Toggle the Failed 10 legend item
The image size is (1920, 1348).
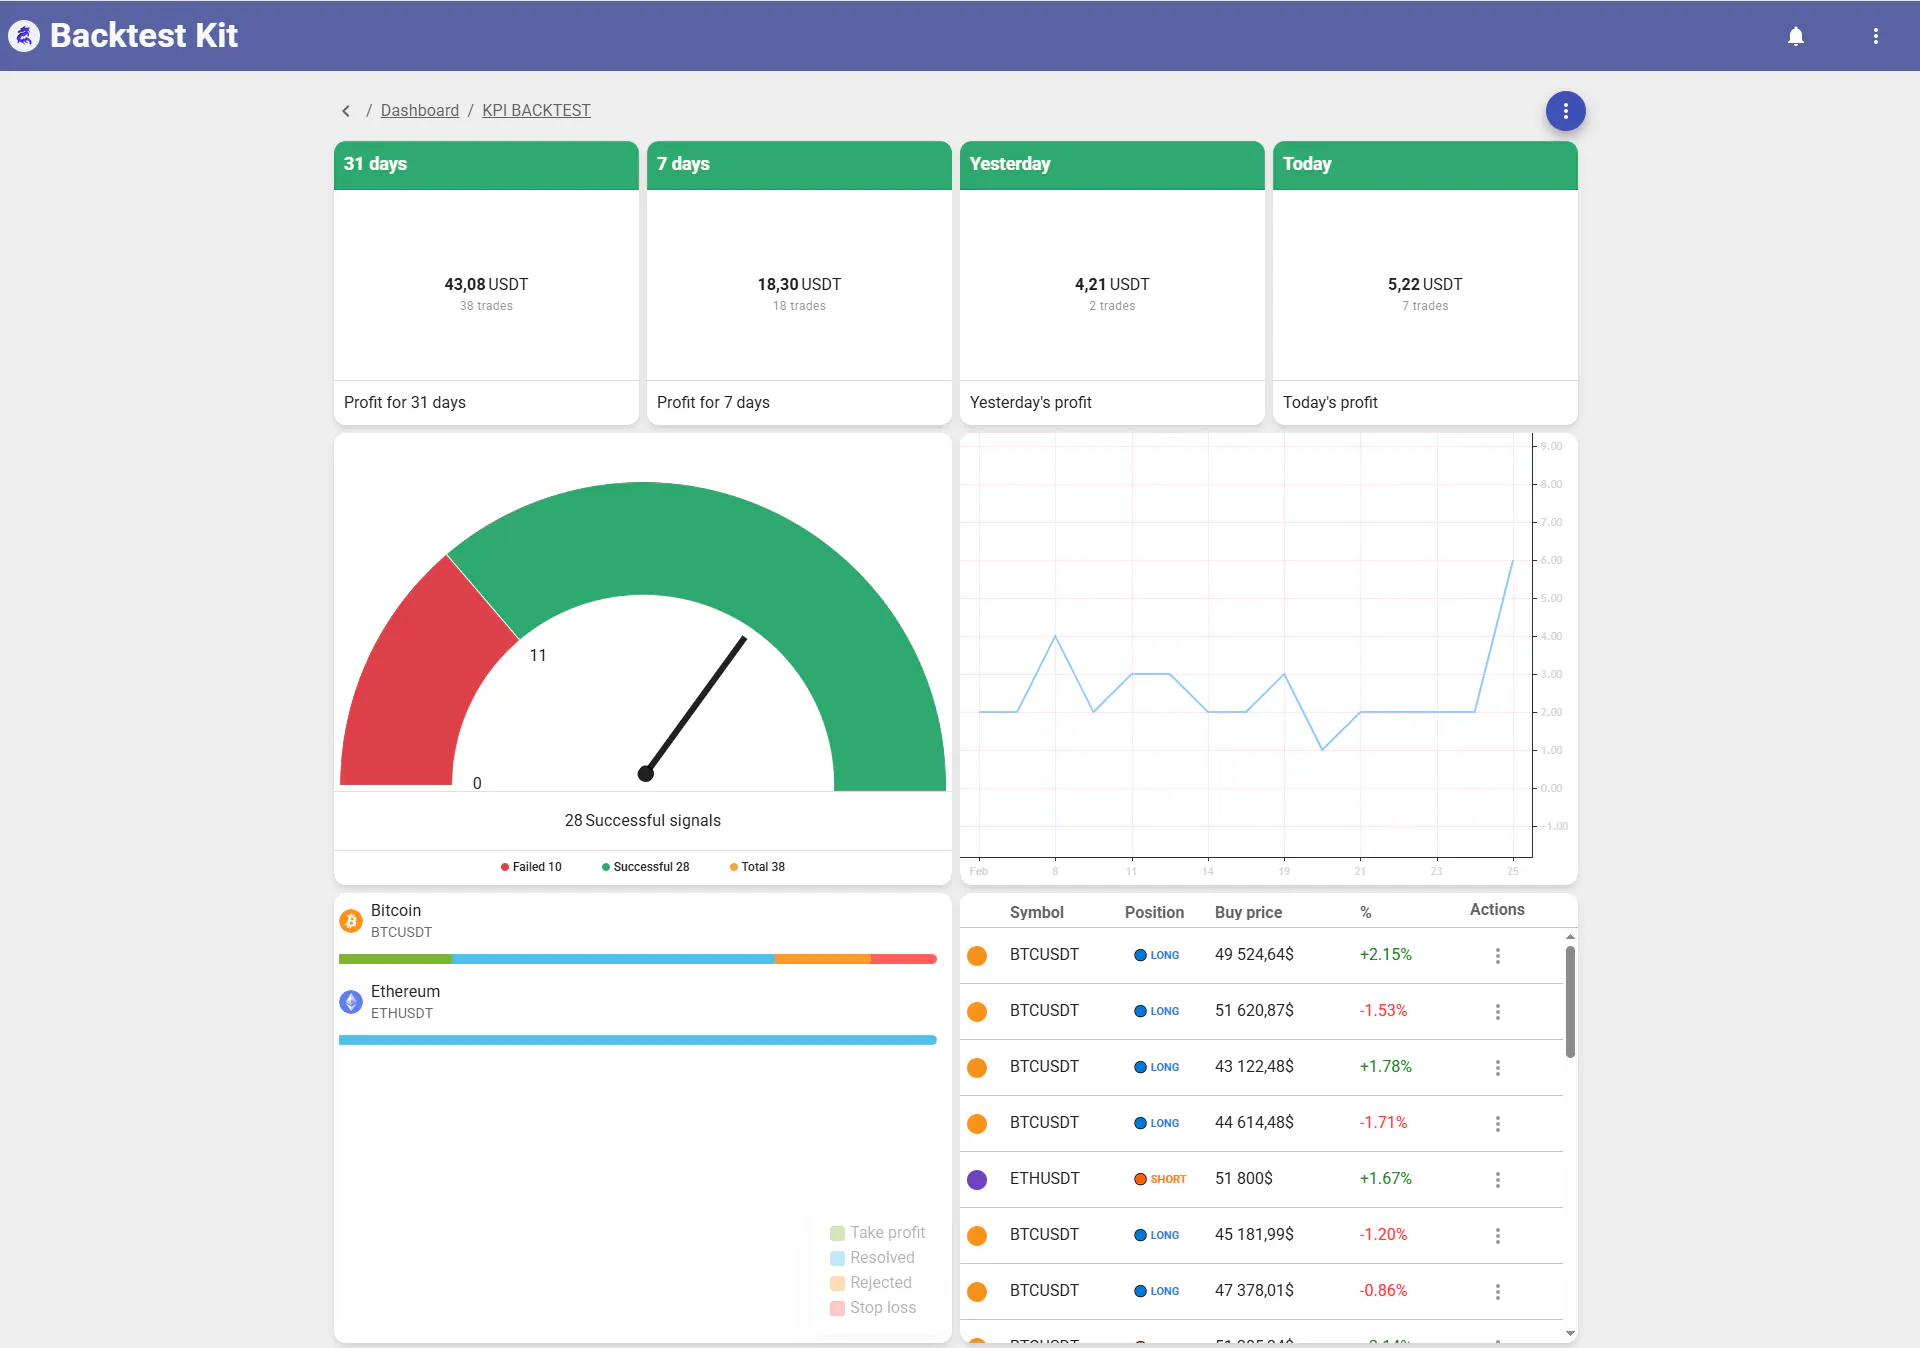coord(531,867)
